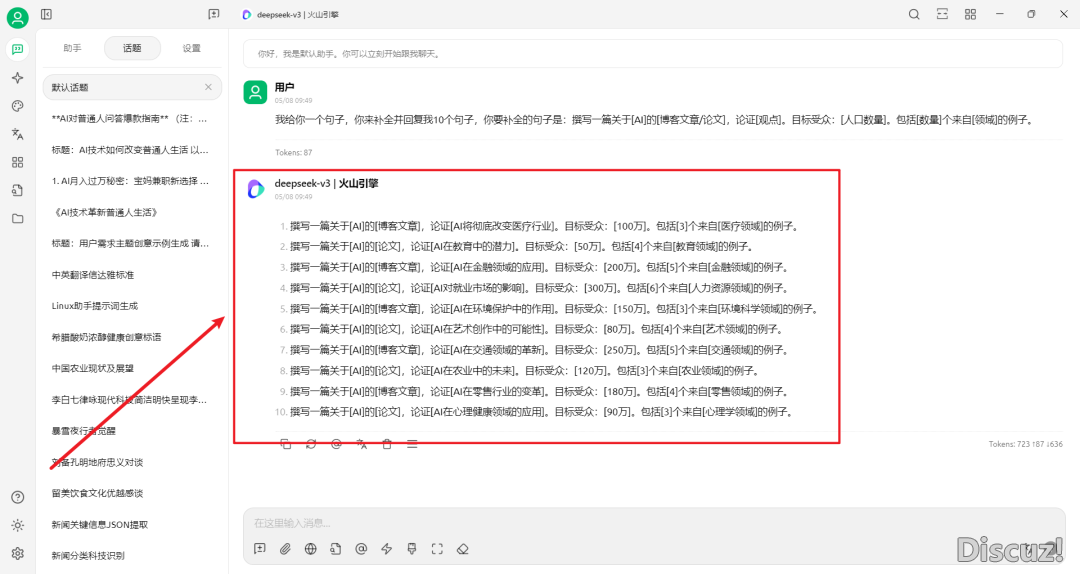Open search icon in the top bar
The width and height of the screenshot is (1080, 574).
tap(914, 14)
